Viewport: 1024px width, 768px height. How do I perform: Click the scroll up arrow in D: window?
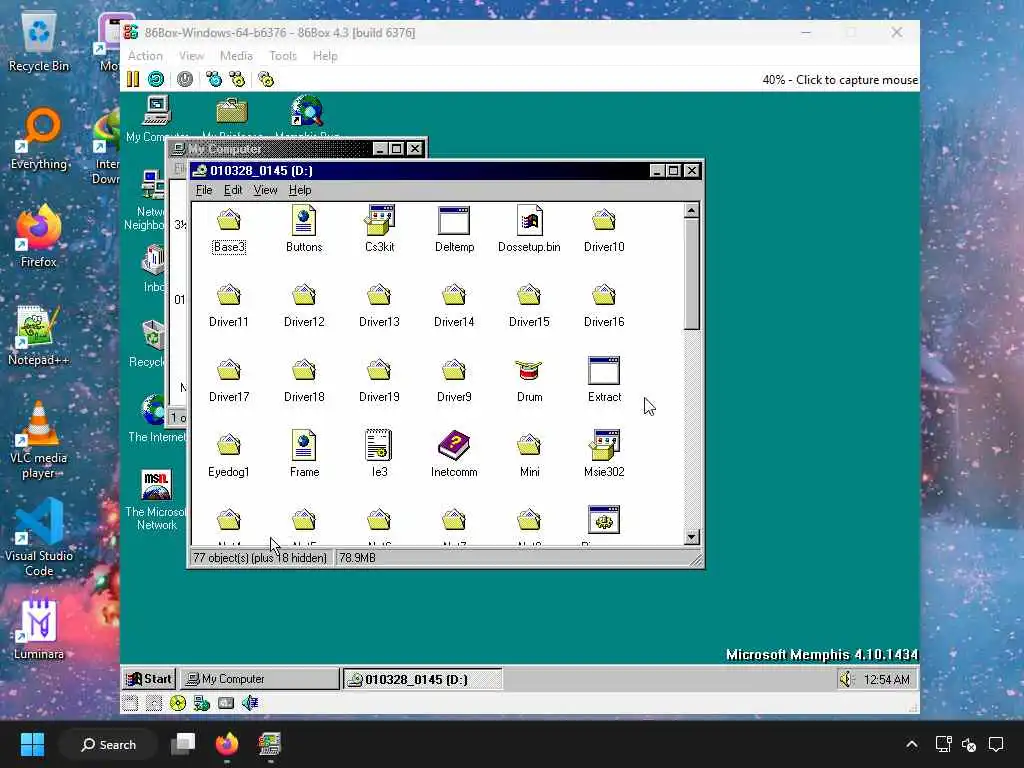tap(692, 210)
